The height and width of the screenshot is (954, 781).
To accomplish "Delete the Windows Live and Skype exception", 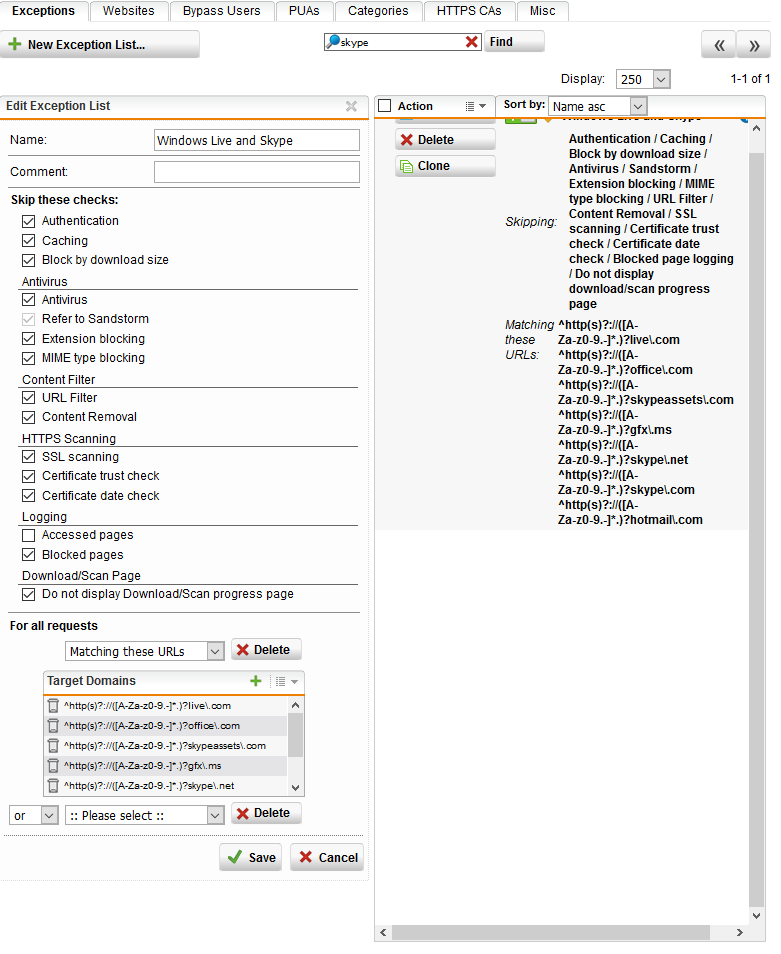I will [x=445, y=140].
